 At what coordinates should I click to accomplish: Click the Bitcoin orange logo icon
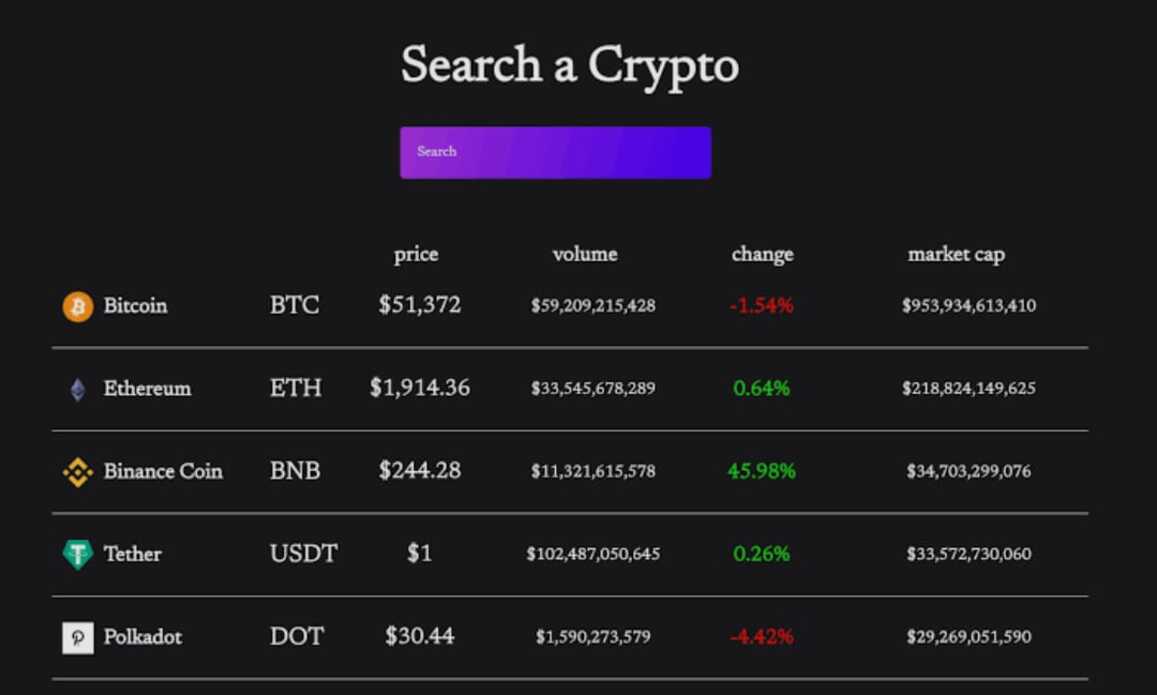coord(77,306)
